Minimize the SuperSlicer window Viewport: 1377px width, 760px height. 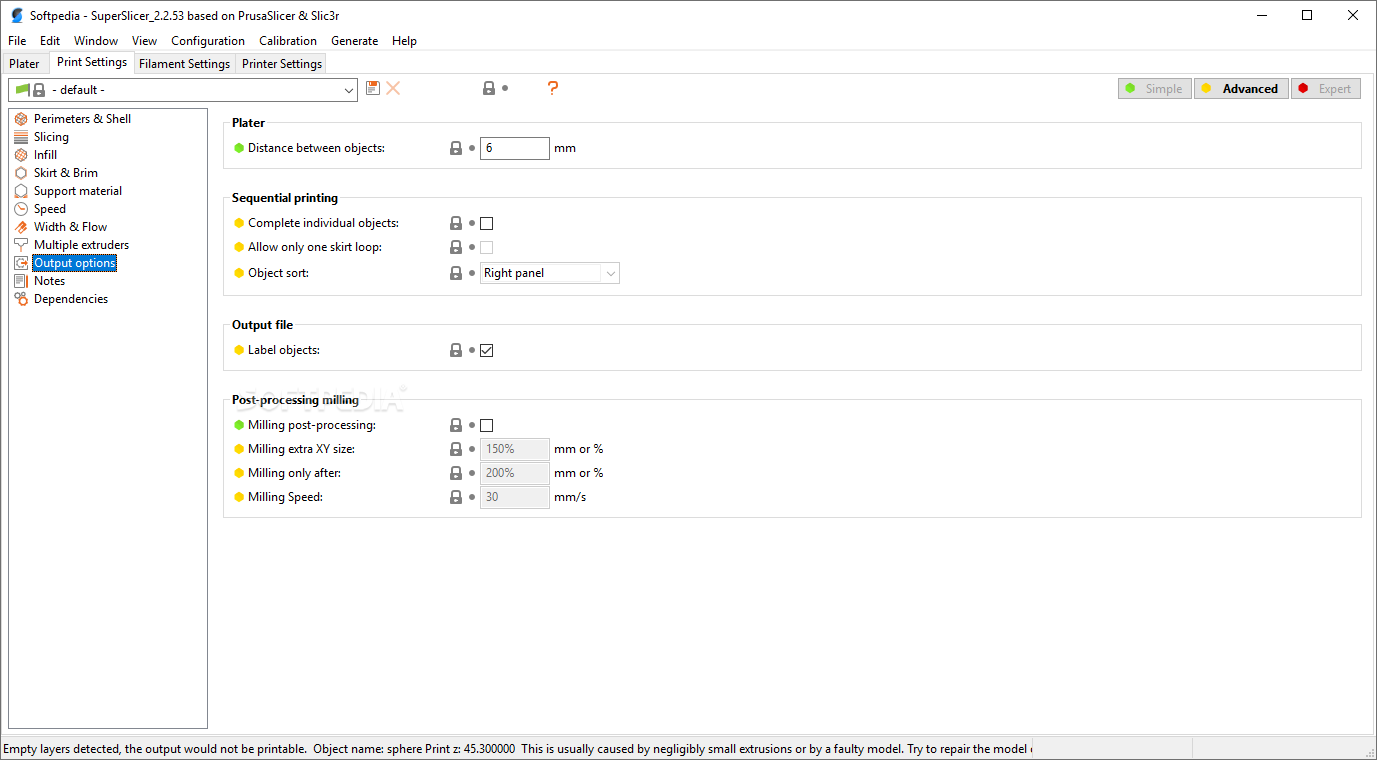pos(1261,15)
